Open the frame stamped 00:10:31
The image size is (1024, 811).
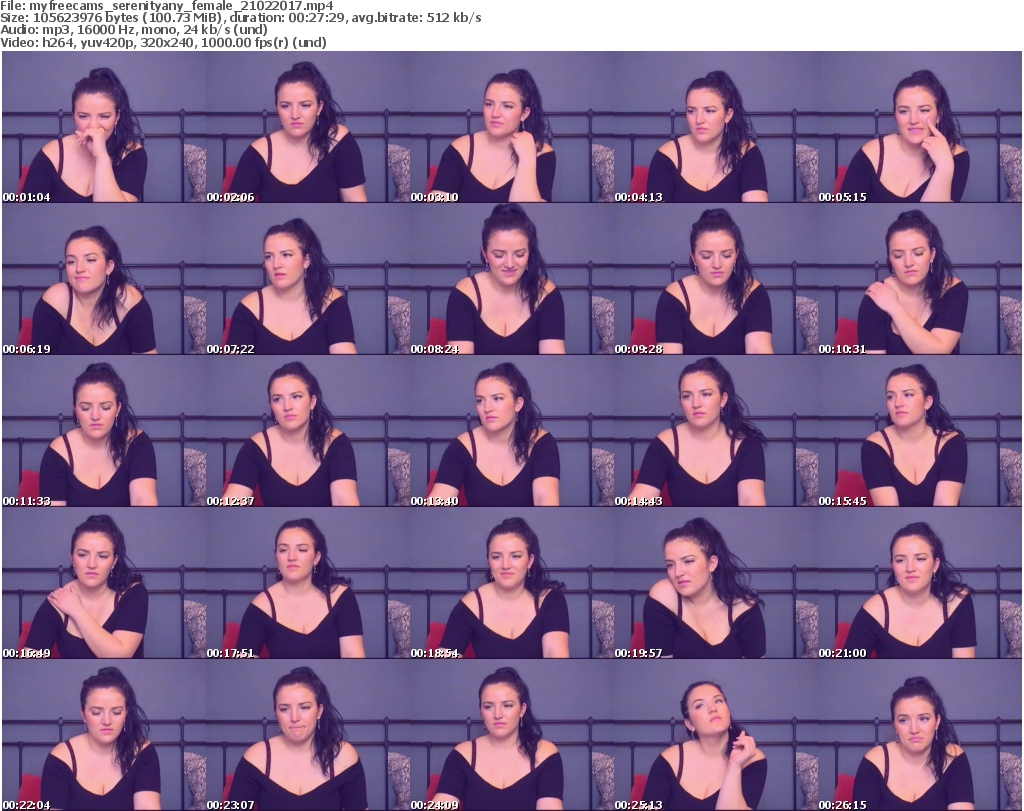click(x=920, y=279)
